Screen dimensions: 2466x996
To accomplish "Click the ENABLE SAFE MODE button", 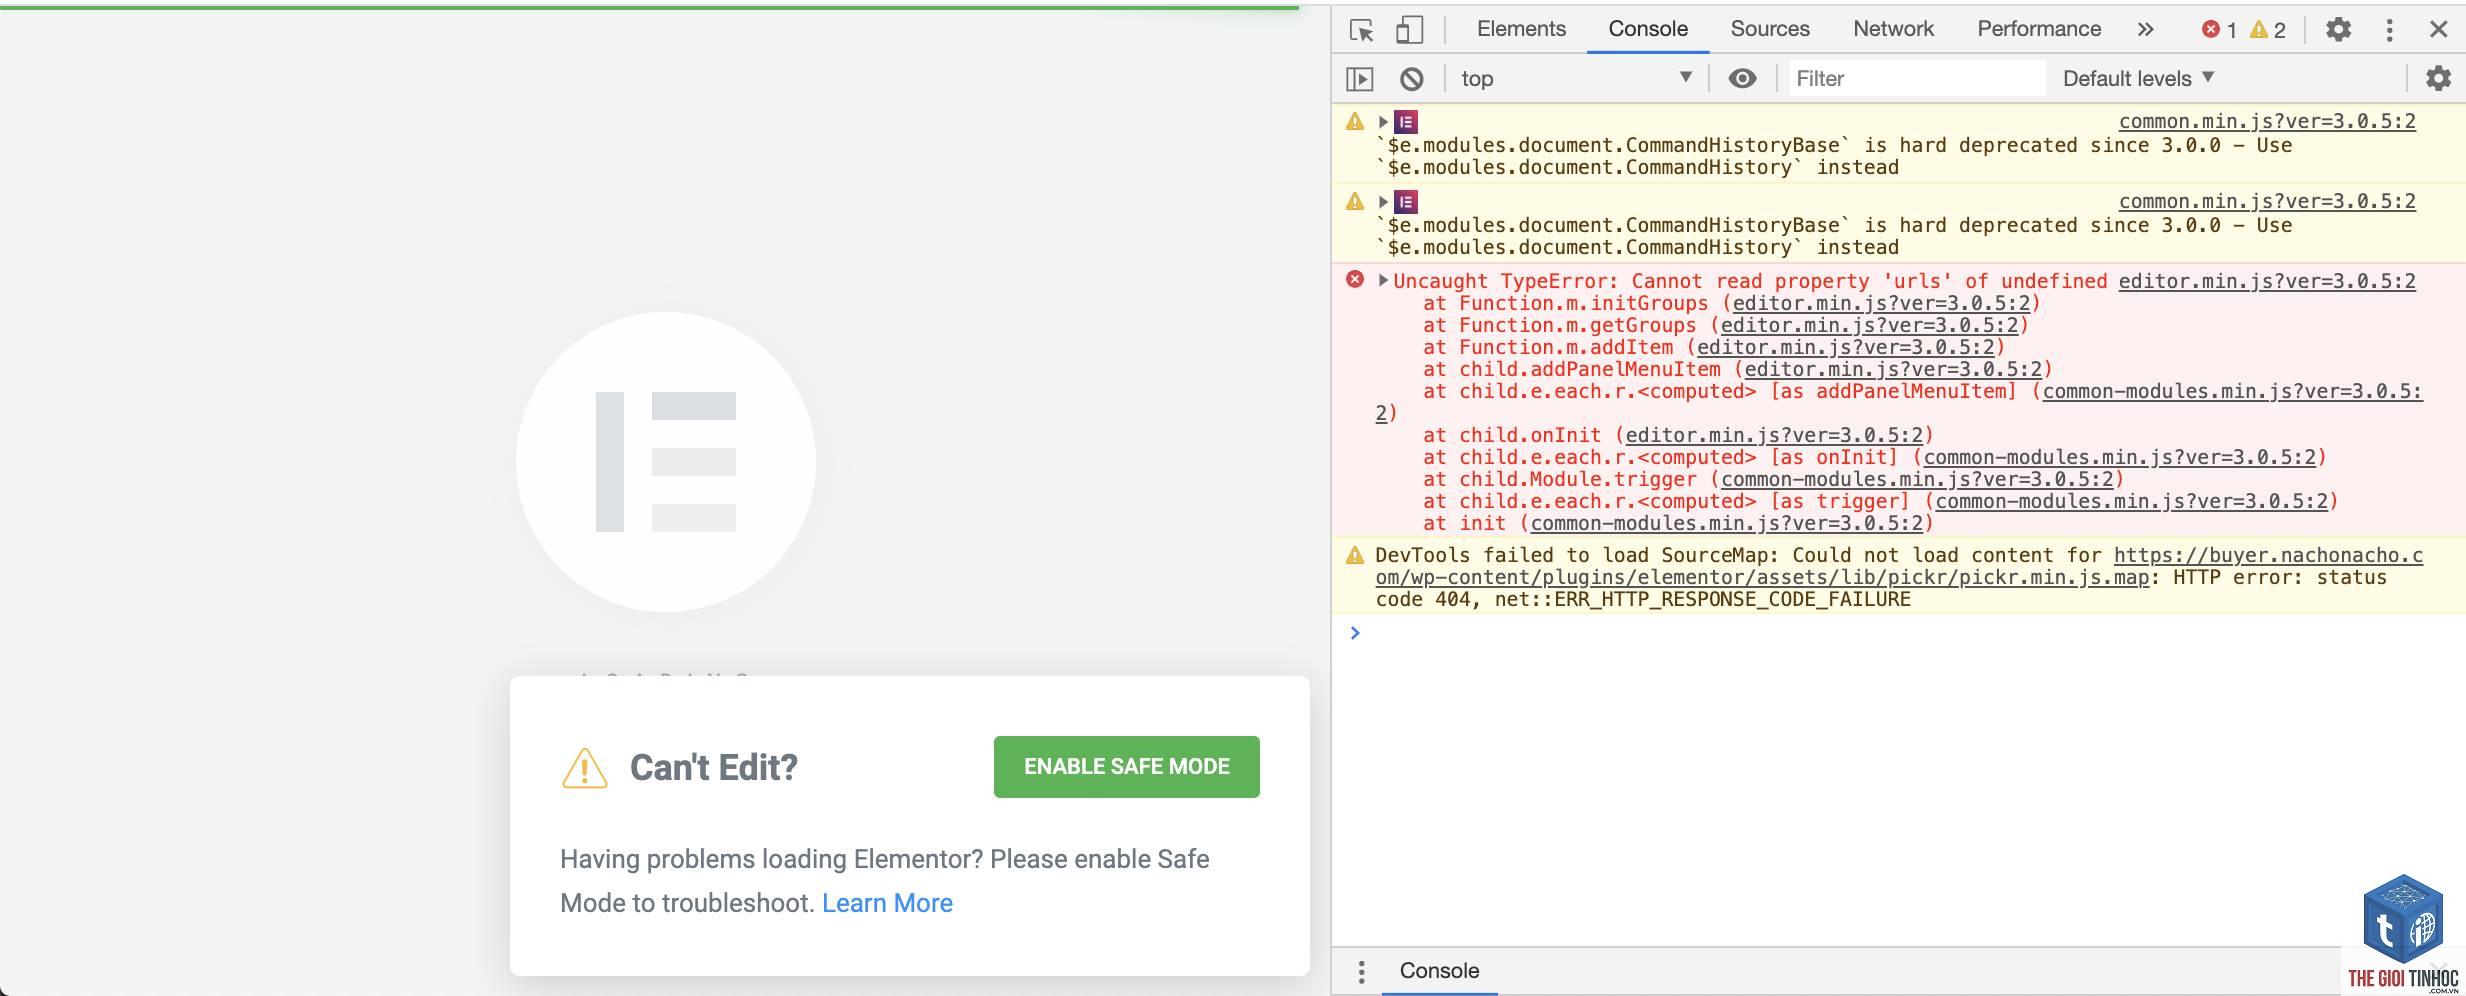I will point(1127,767).
